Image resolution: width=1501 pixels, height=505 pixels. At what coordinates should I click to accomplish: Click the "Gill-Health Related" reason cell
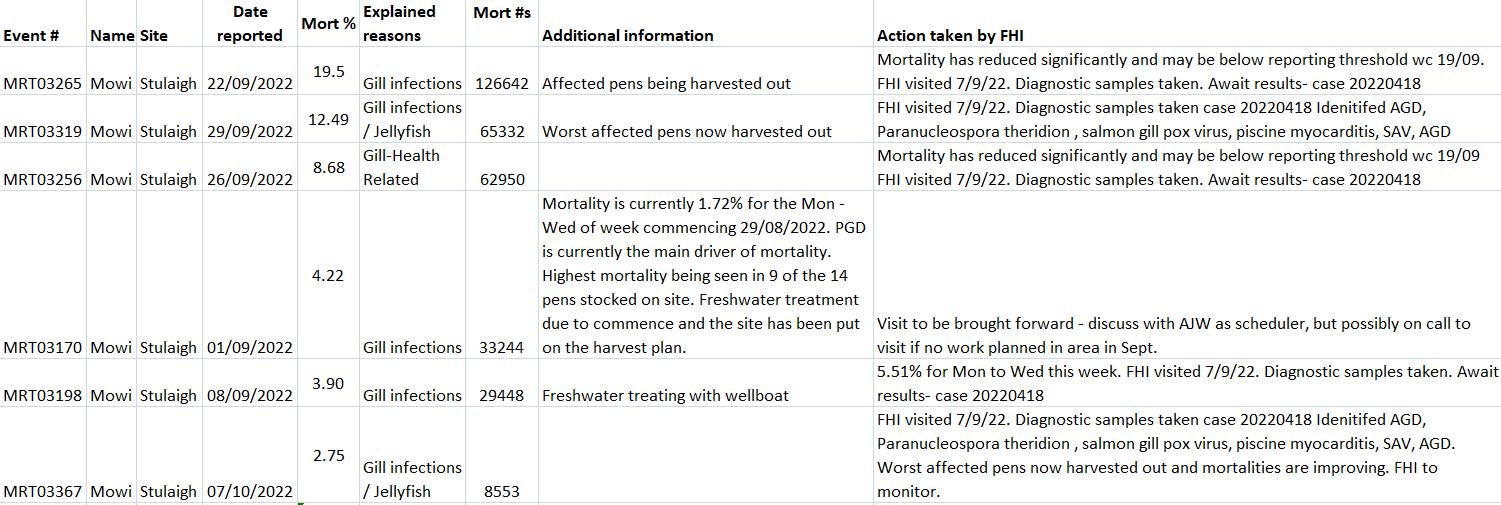(401, 167)
